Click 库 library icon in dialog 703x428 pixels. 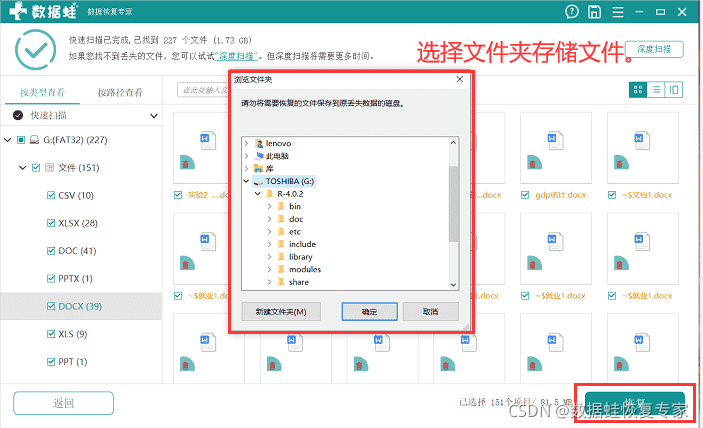tap(259, 169)
